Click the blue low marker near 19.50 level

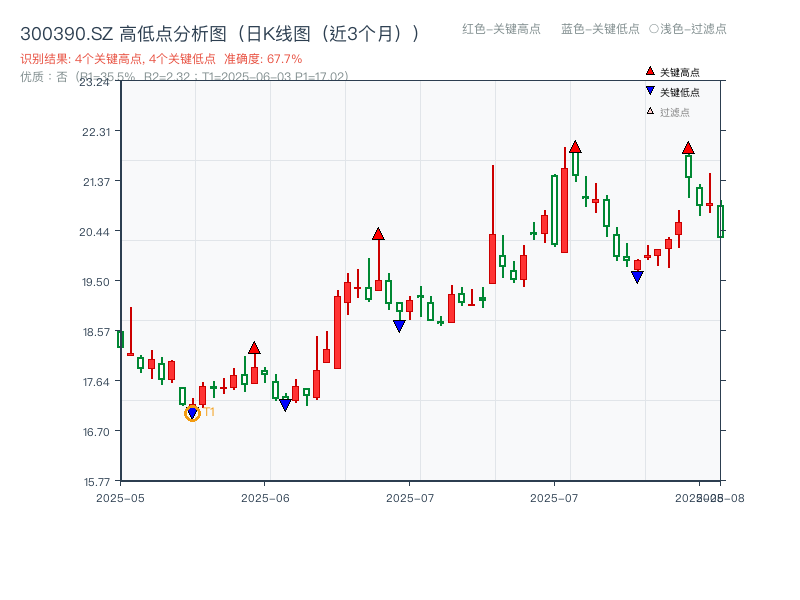click(637, 277)
